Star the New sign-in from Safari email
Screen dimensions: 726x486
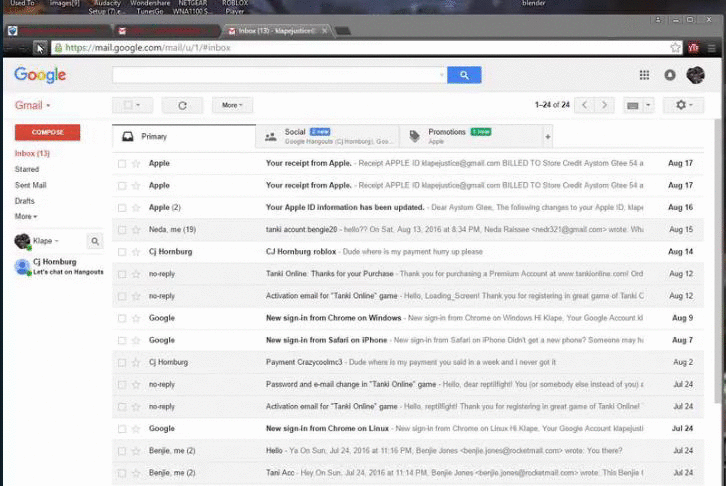136,340
